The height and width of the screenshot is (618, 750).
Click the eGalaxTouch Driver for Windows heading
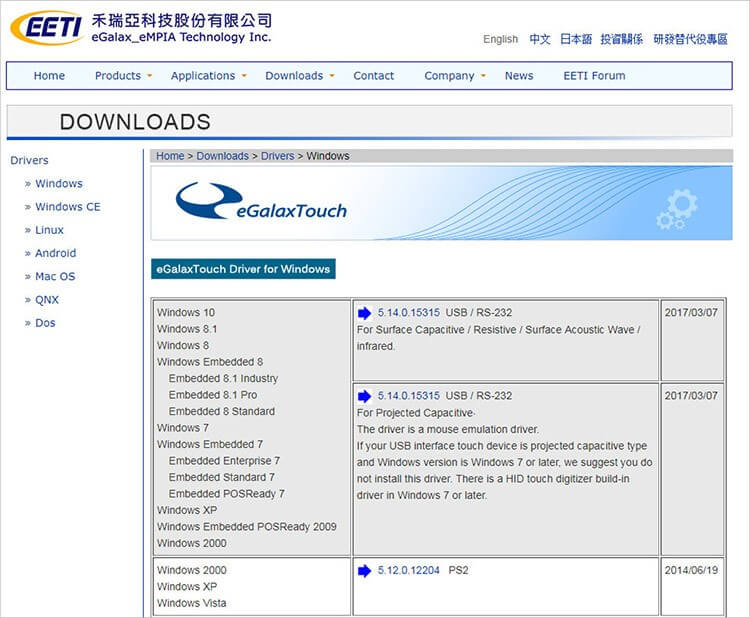coord(242,269)
